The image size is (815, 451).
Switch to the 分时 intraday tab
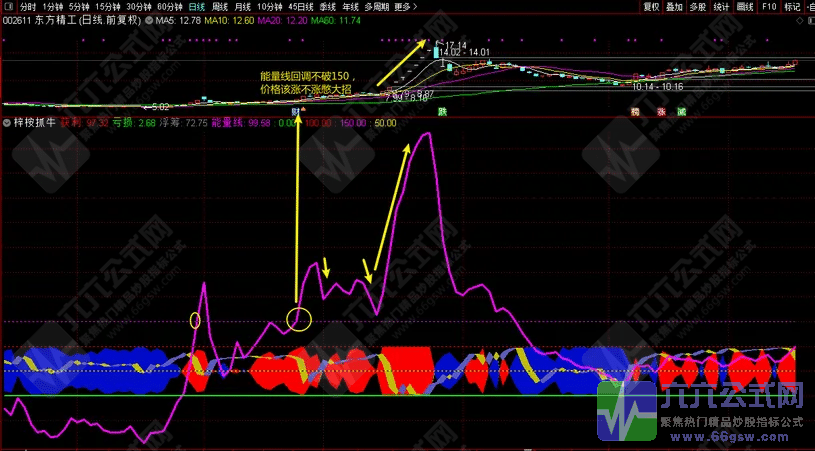click(x=27, y=6)
